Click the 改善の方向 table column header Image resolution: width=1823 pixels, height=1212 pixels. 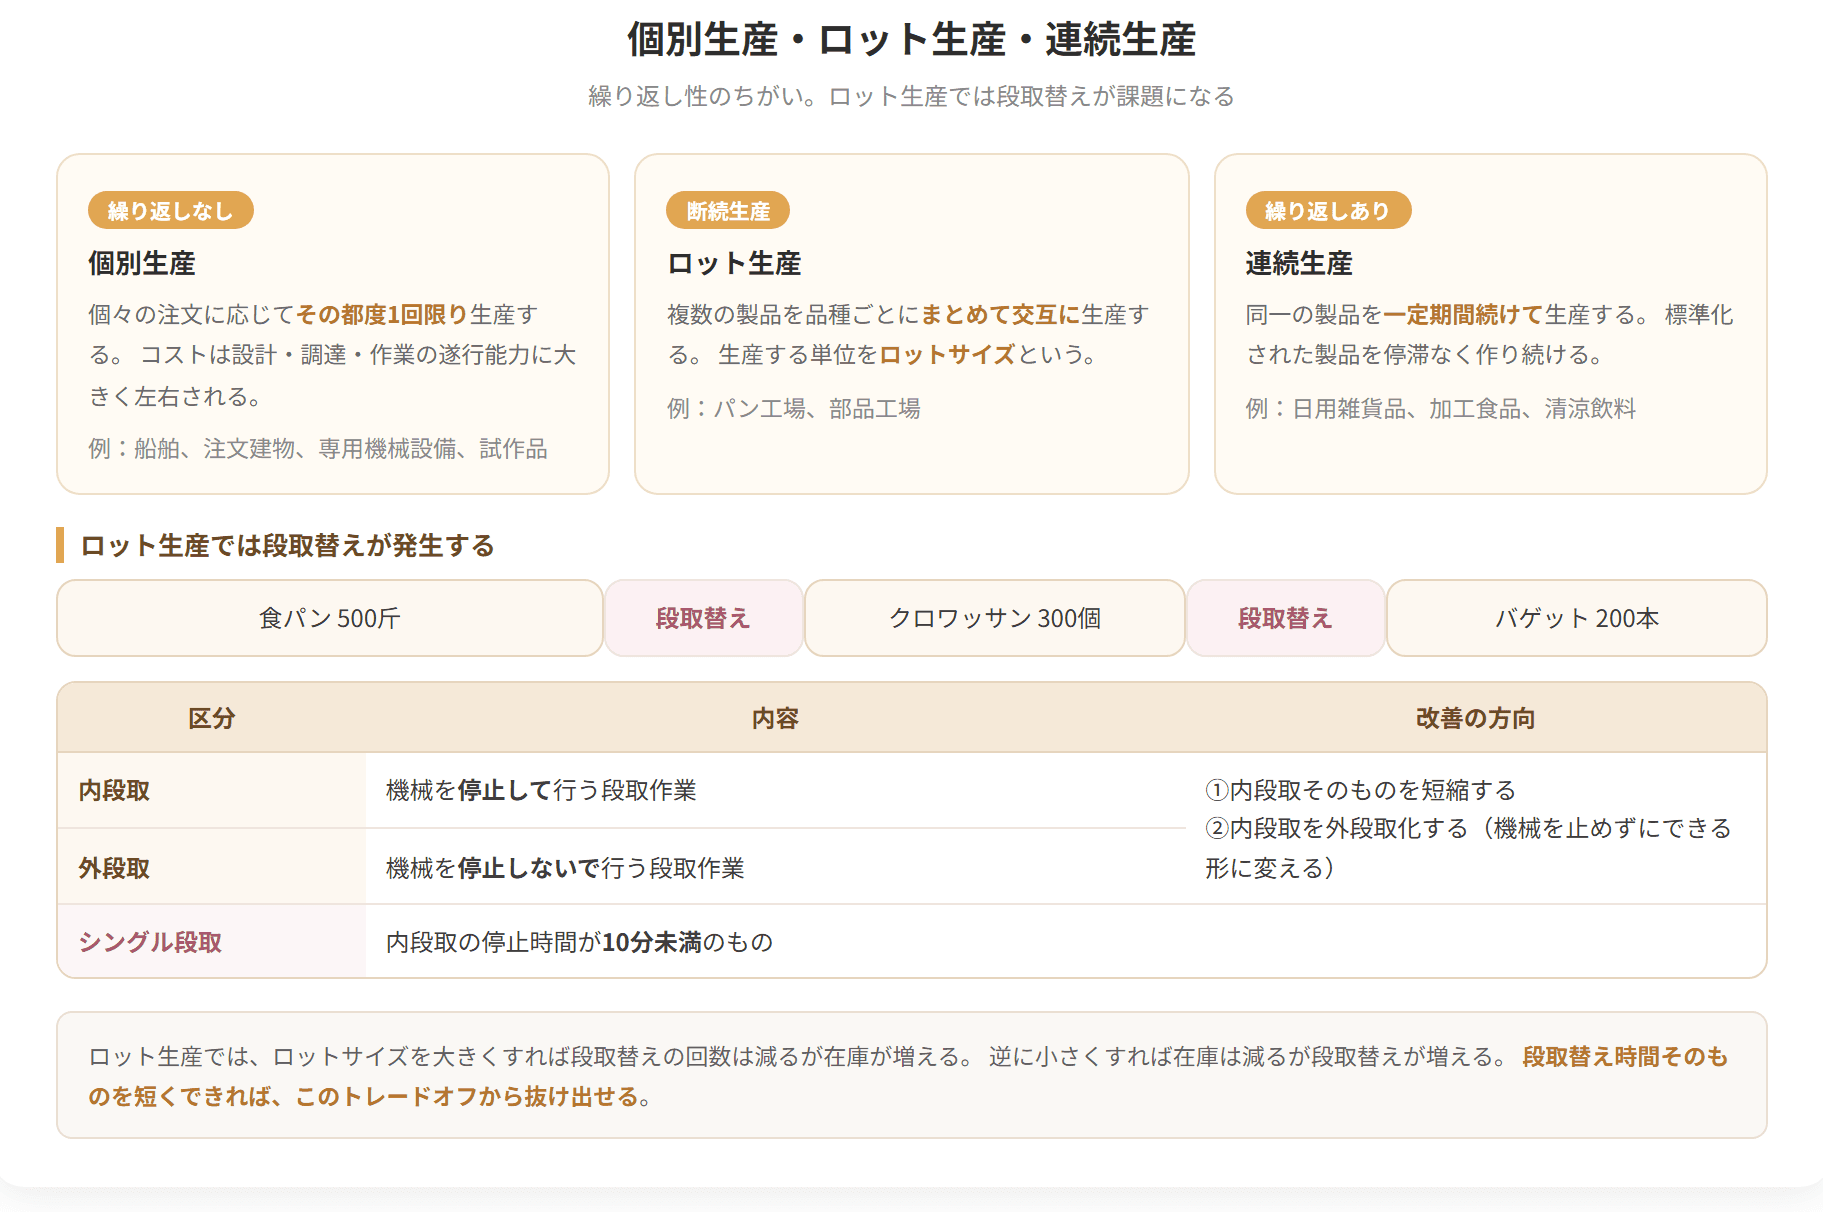pos(1476,719)
